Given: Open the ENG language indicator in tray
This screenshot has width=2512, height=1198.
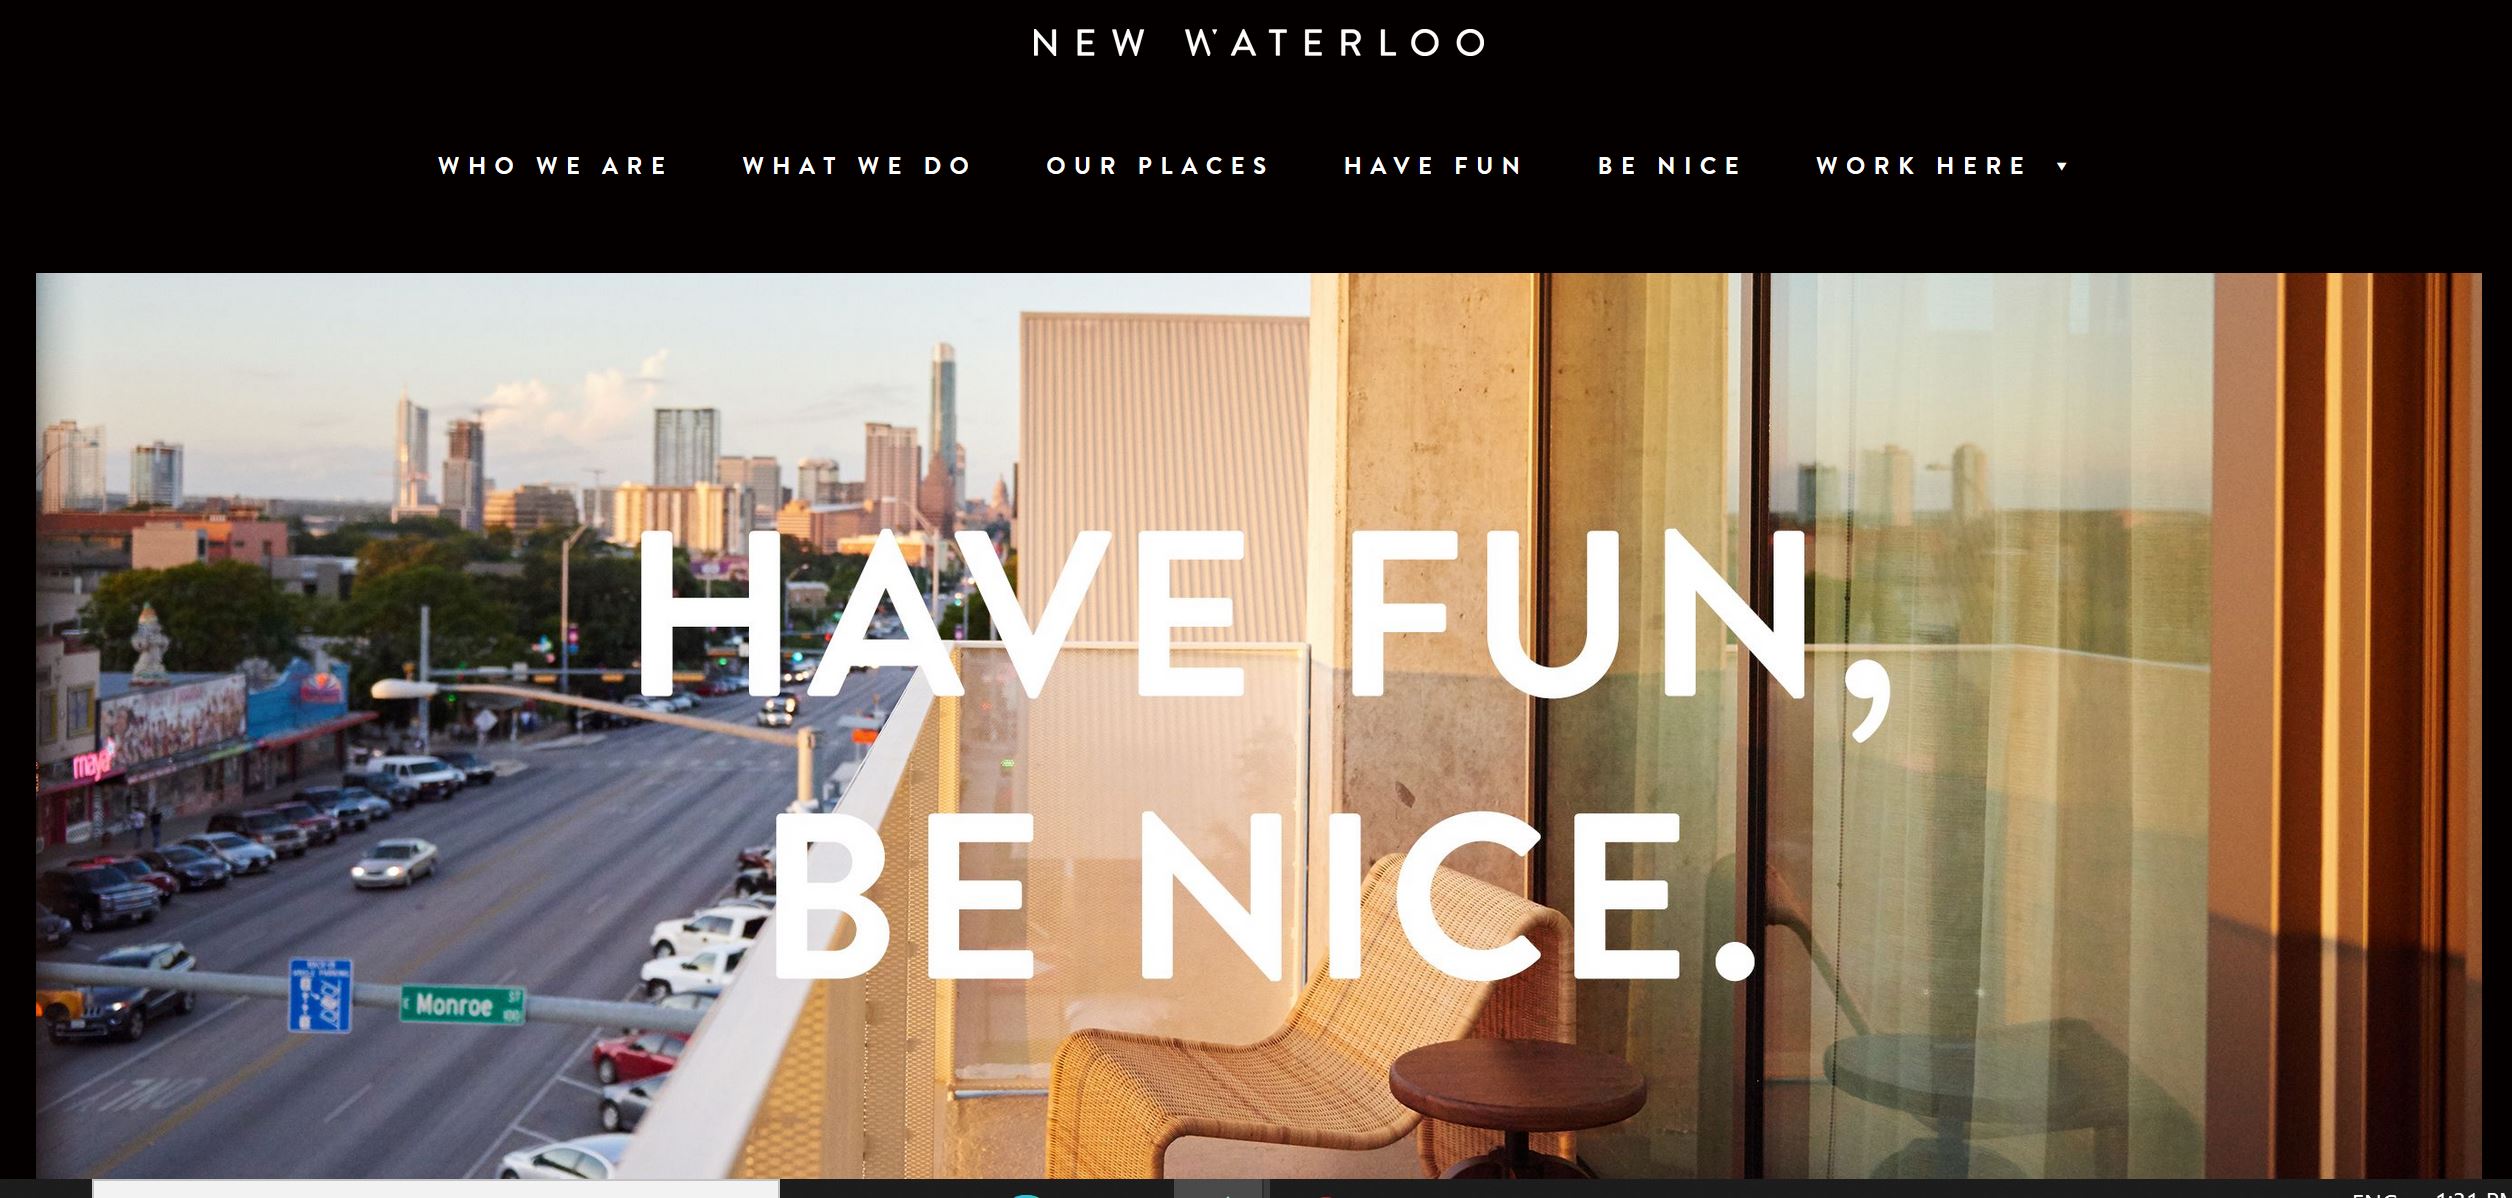Looking at the screenshot, I should (x=2374, y=1194).
